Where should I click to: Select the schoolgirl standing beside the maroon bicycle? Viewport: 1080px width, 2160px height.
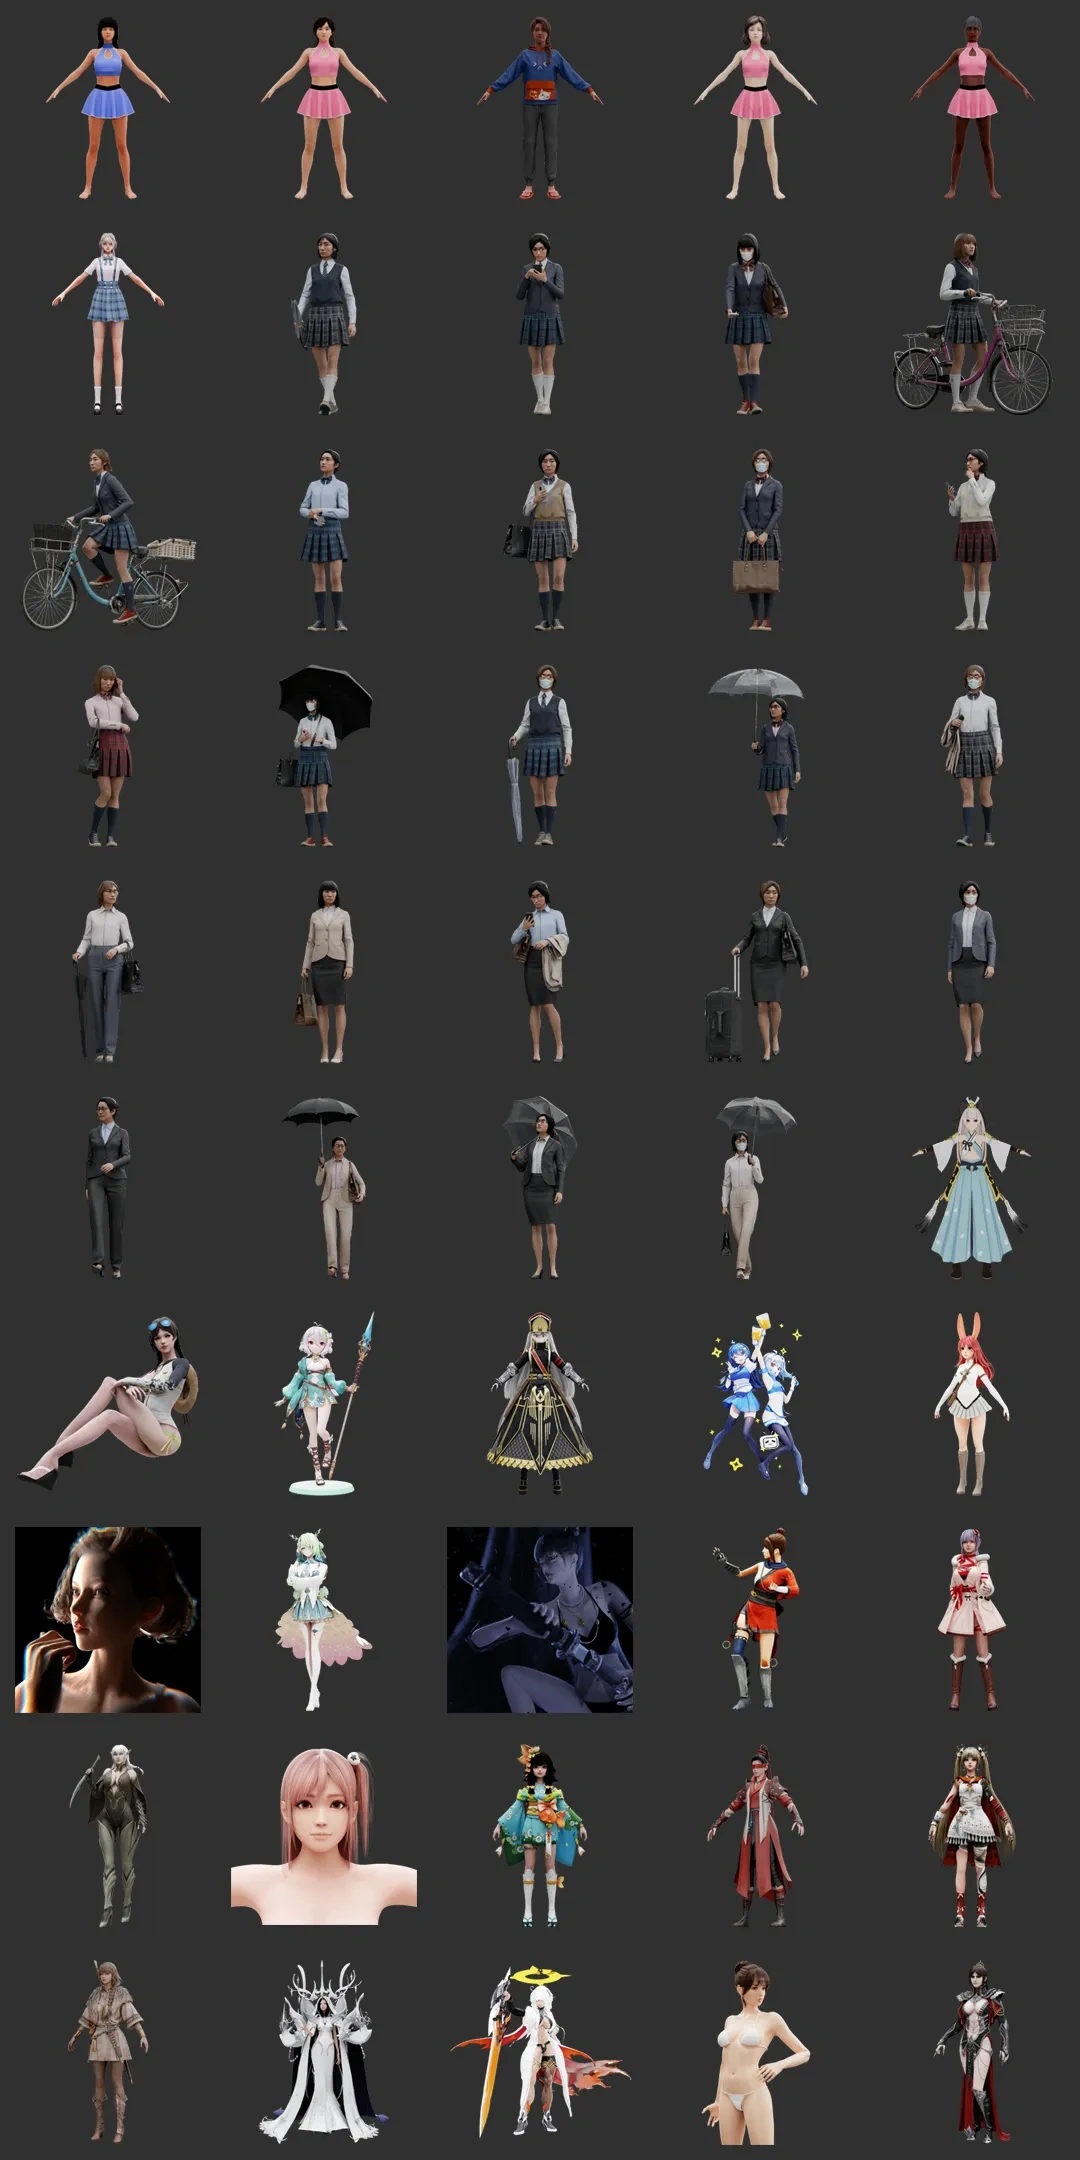pyautogui.click(x=972, y=325)
